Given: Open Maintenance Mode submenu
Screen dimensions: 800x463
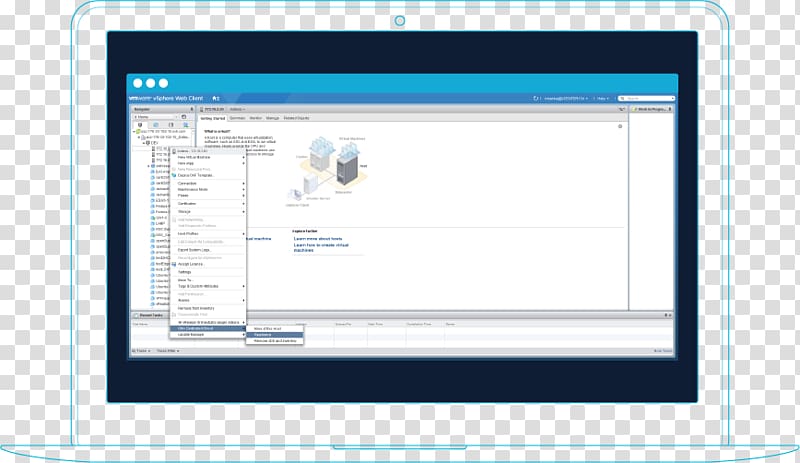Looking at the screenshot, I should click(x=208, y=189).
